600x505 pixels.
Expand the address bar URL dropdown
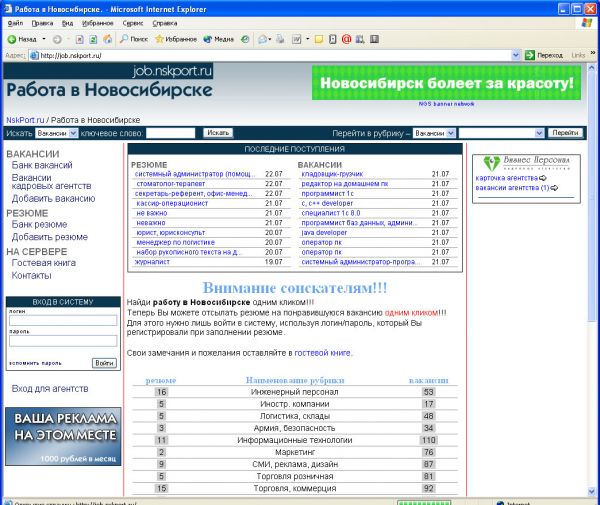(516, 55)
